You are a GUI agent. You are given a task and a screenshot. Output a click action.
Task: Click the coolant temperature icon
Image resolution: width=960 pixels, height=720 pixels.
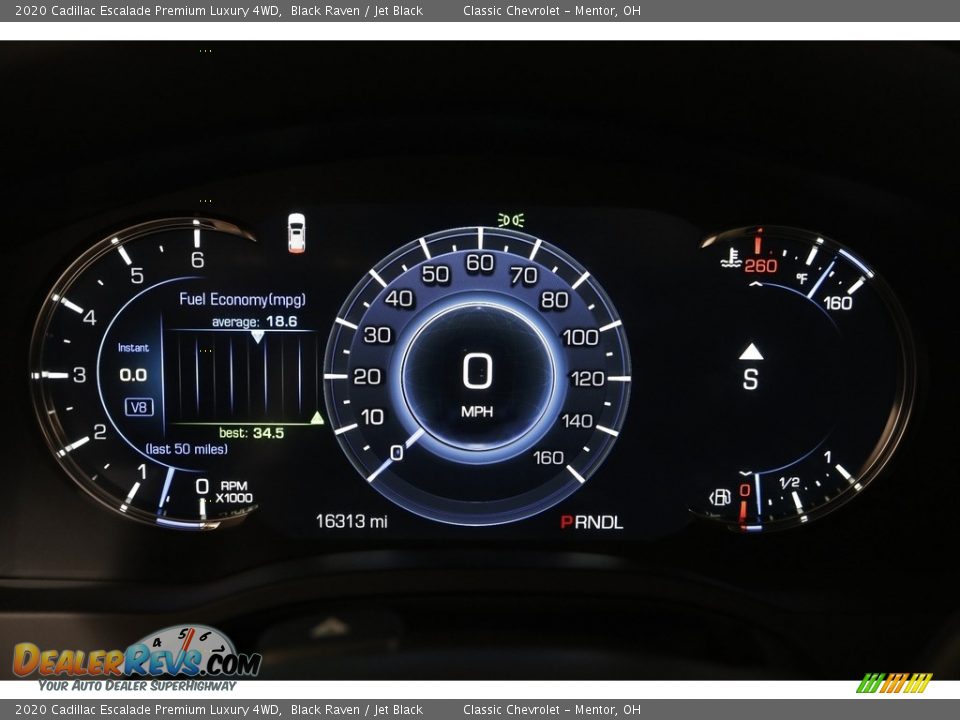pos(731,257)
